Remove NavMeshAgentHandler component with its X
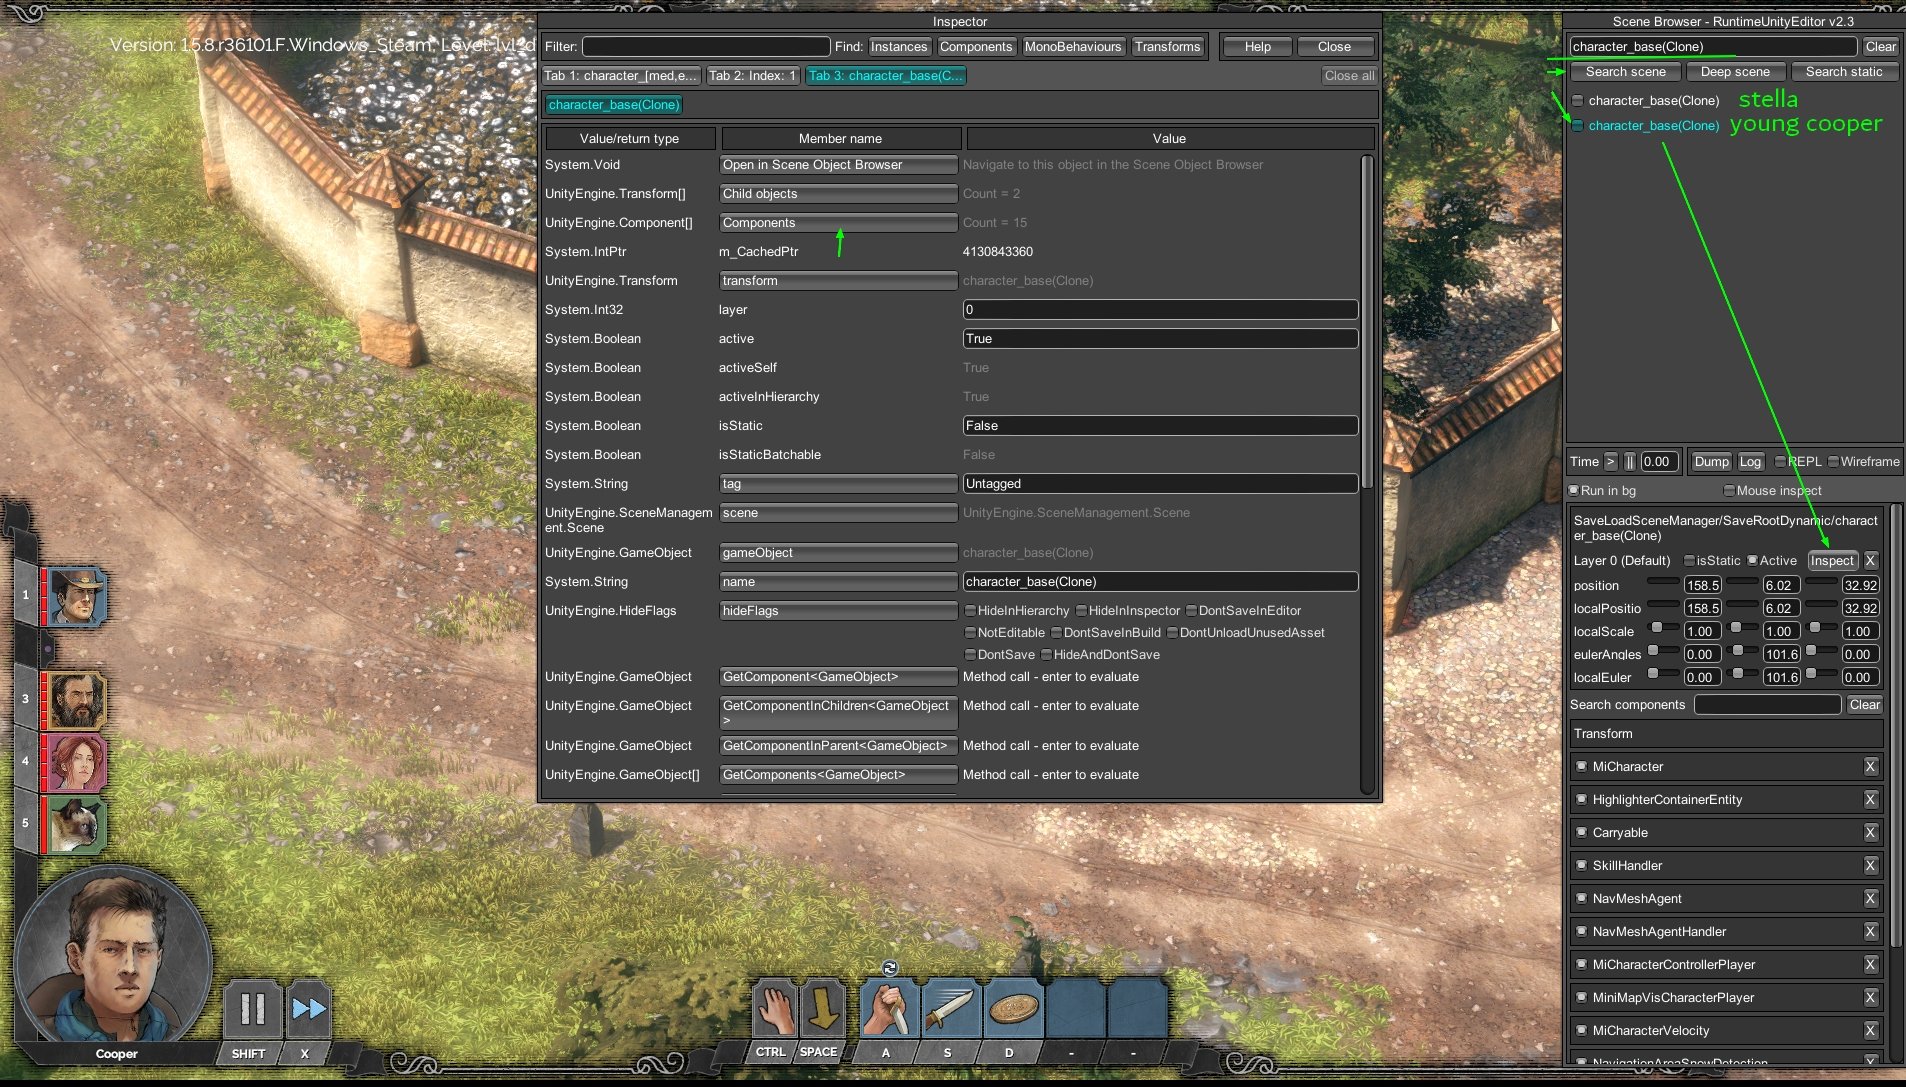This screenshot has height=1087, width=1906. click(x=1870, y=932)
